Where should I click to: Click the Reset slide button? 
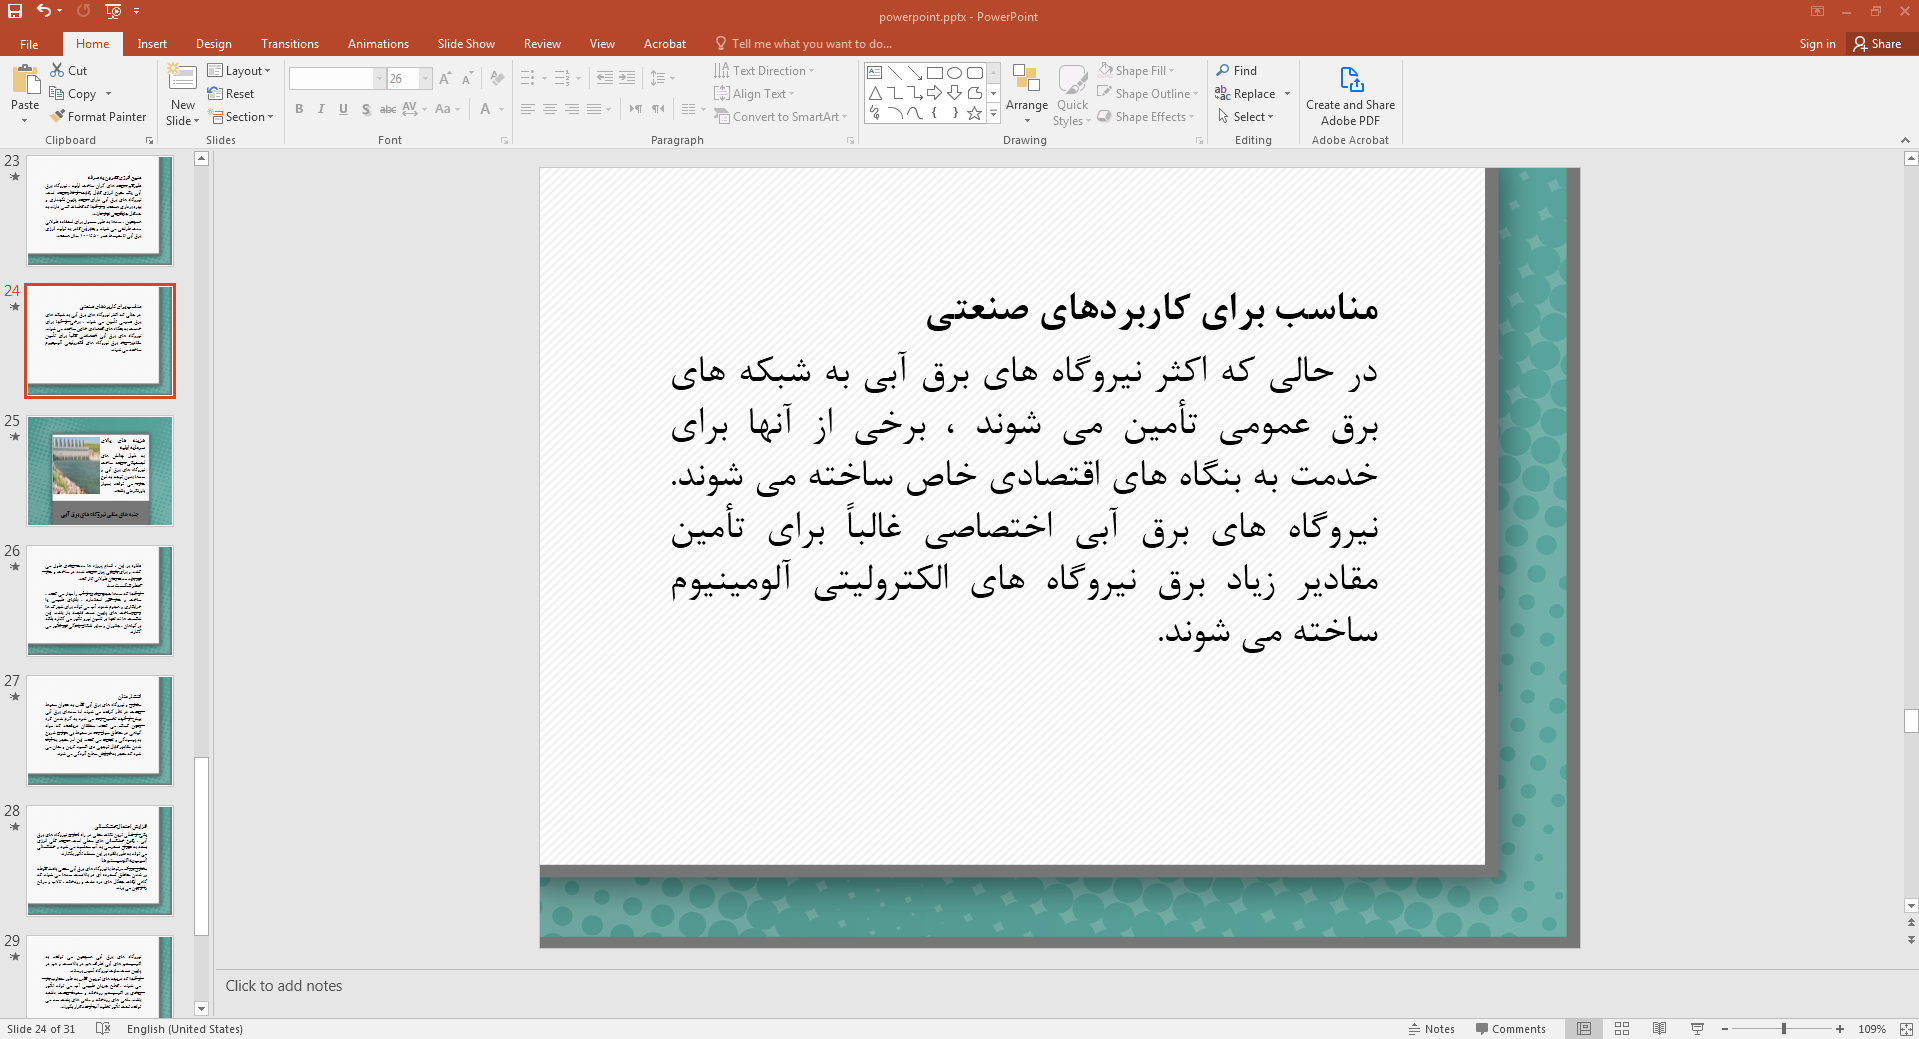231,93
